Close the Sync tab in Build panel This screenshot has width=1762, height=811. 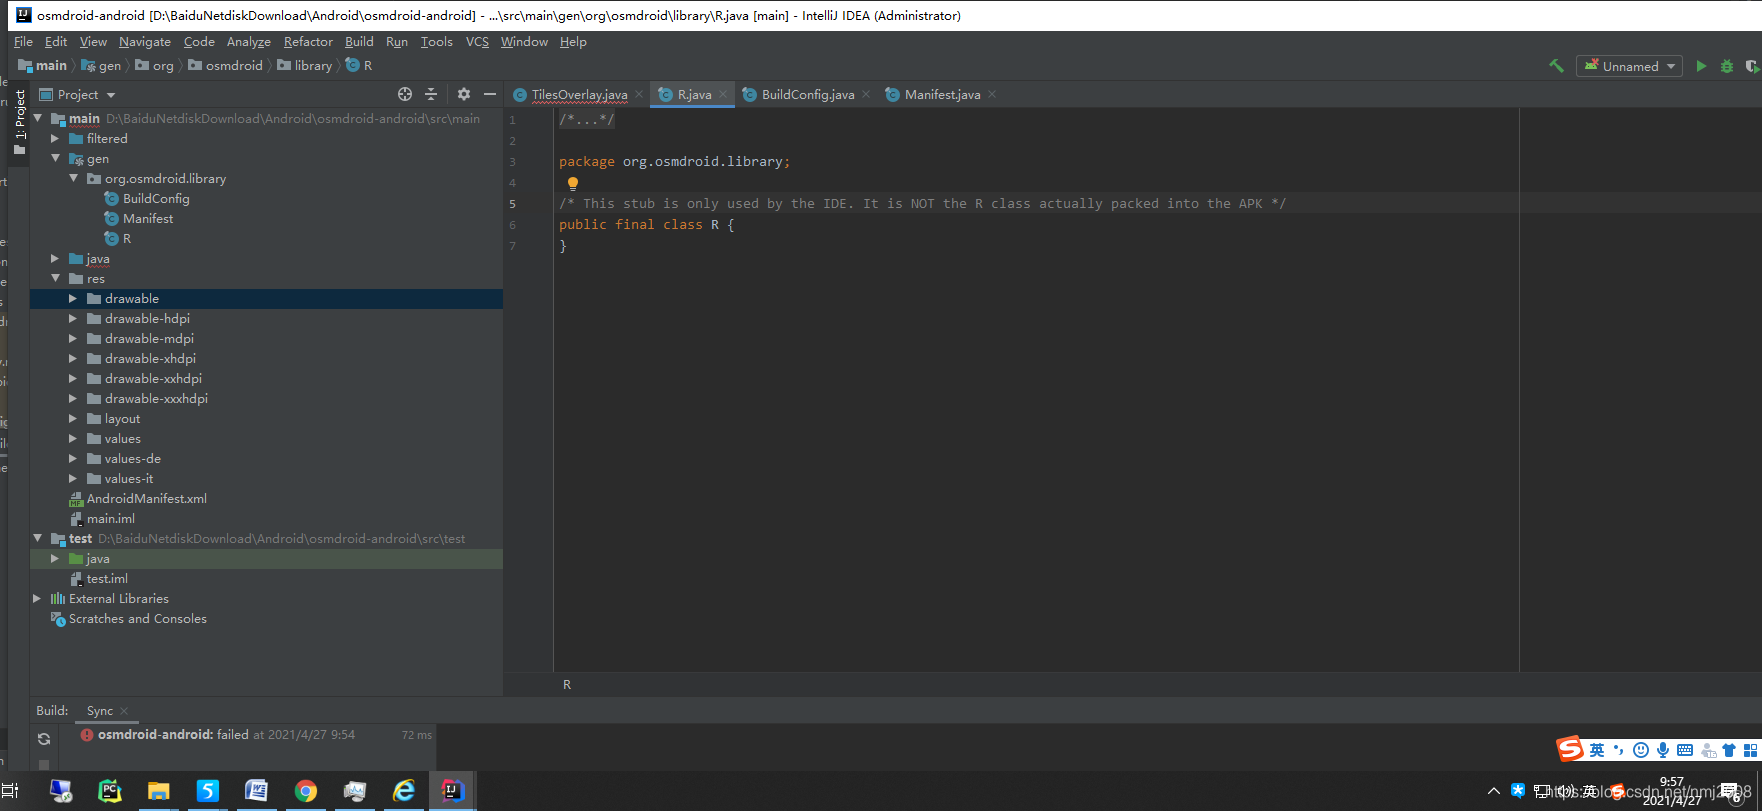pyautogui.click(x=124, y=711)
